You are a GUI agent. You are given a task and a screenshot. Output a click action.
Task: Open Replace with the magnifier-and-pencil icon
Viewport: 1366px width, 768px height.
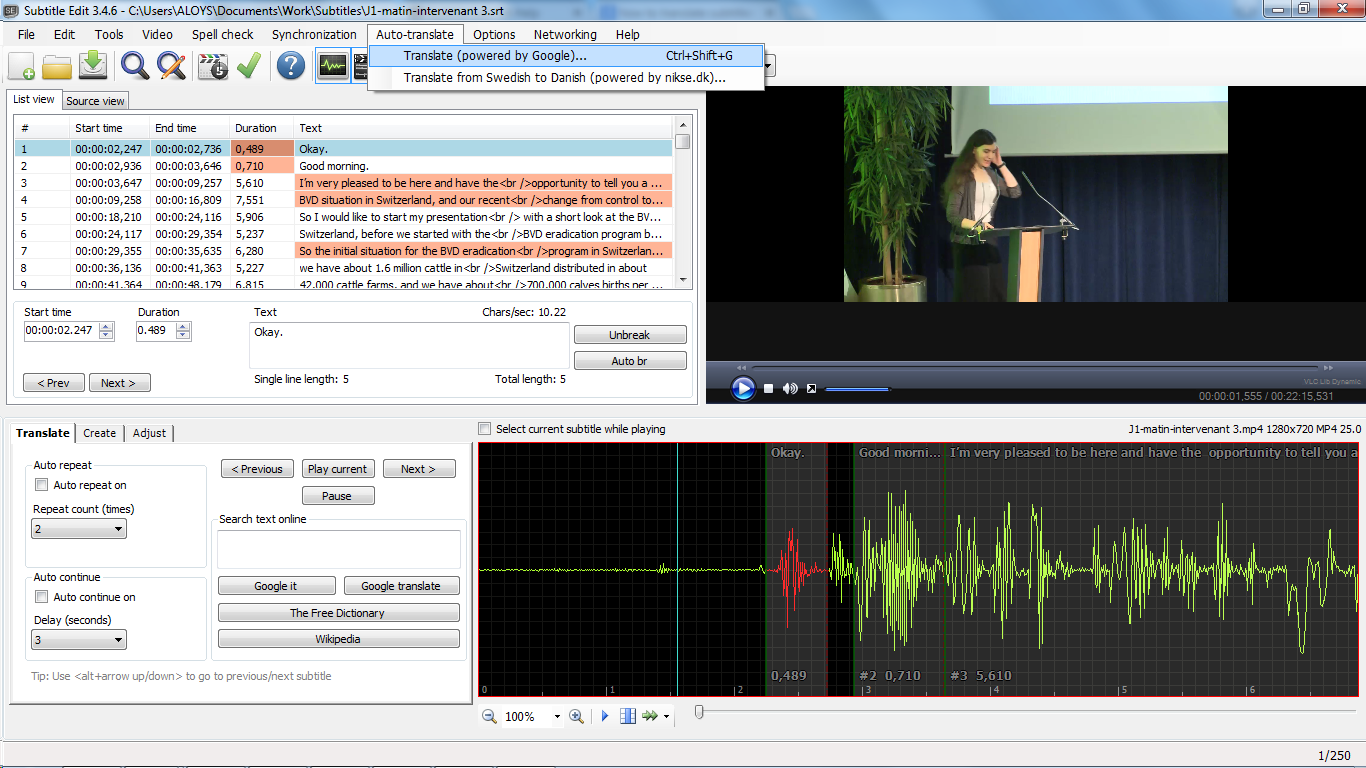pyautogui.click(x=172, y=67)
